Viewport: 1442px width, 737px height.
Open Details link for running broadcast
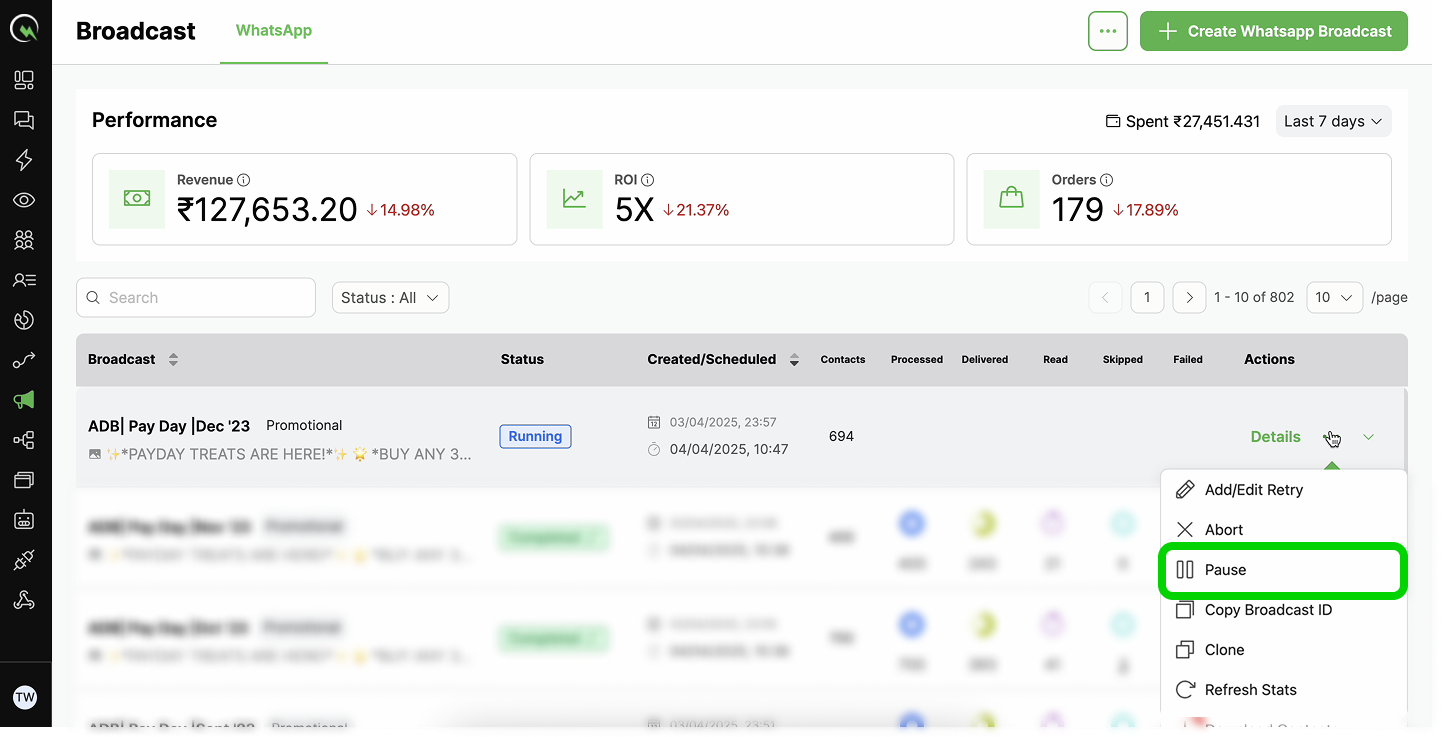(x=1275, y=437)
